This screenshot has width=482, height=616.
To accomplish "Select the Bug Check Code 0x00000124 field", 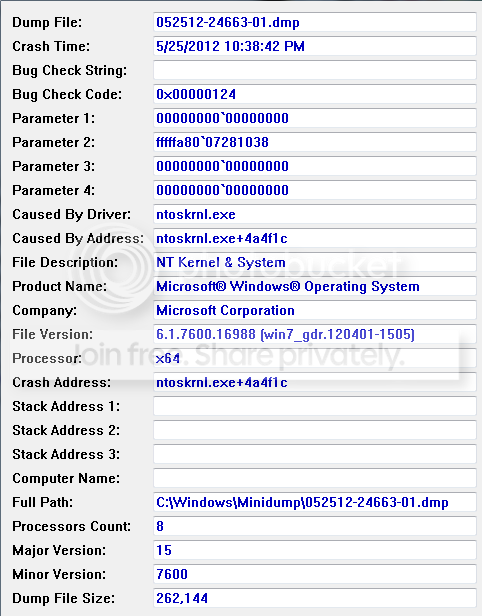I will coord(315,94).
